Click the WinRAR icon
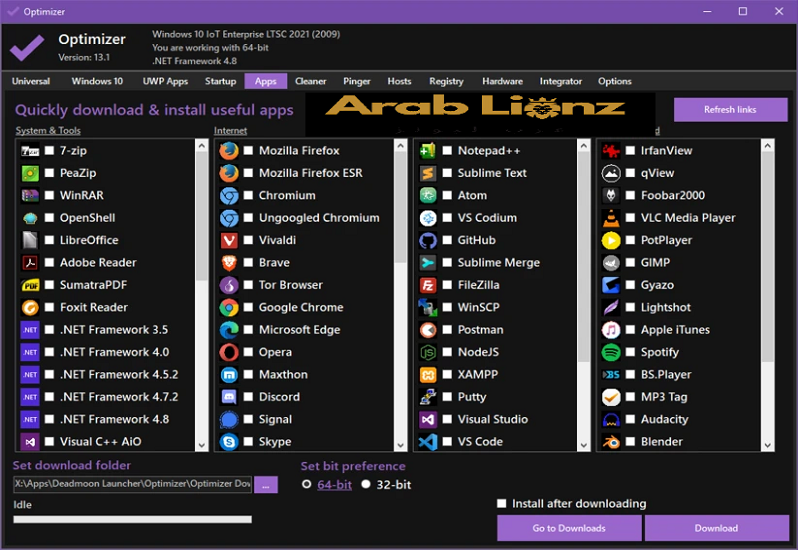This screenshot has width=800, height=550. (30, 195)
